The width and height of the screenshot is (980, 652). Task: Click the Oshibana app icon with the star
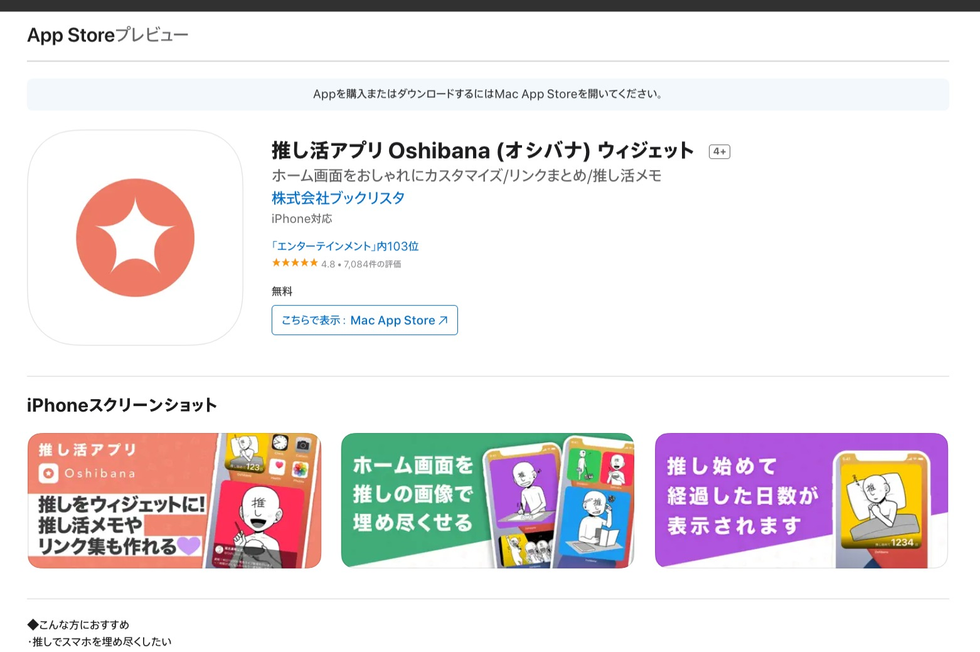point(135,238)
